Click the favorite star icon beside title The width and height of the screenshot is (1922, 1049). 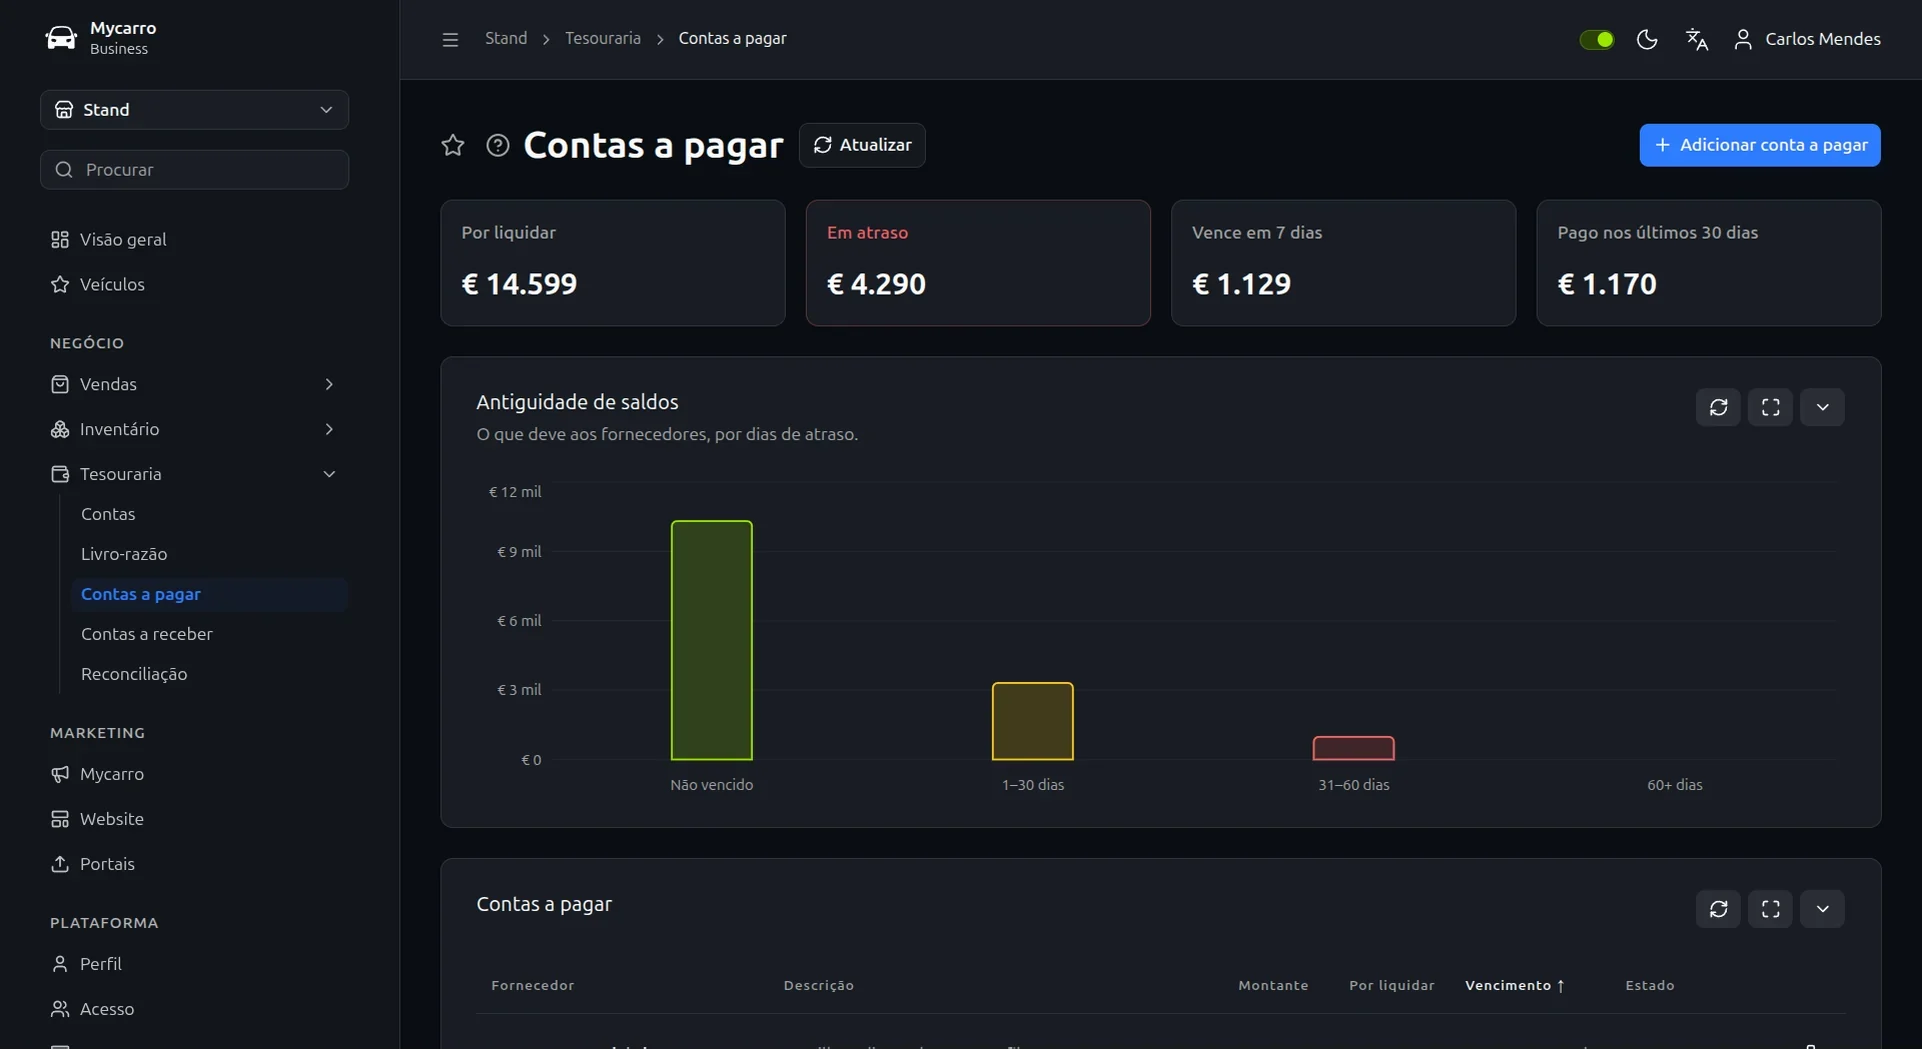453,145
